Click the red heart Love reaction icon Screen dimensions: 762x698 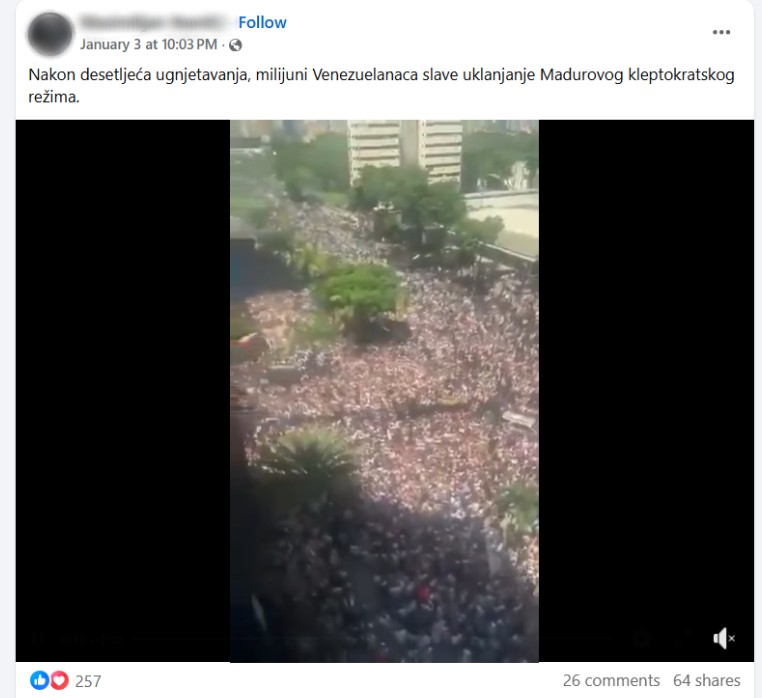point(59,681)
